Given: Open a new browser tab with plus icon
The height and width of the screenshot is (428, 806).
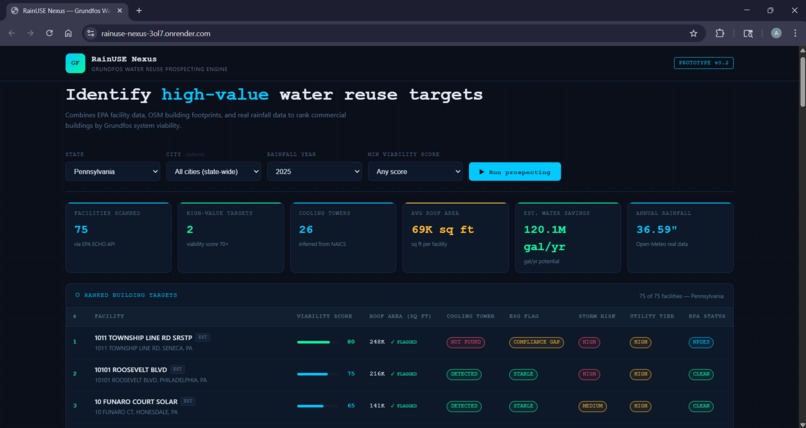Looking at the screenshot, I should [139, 10].
